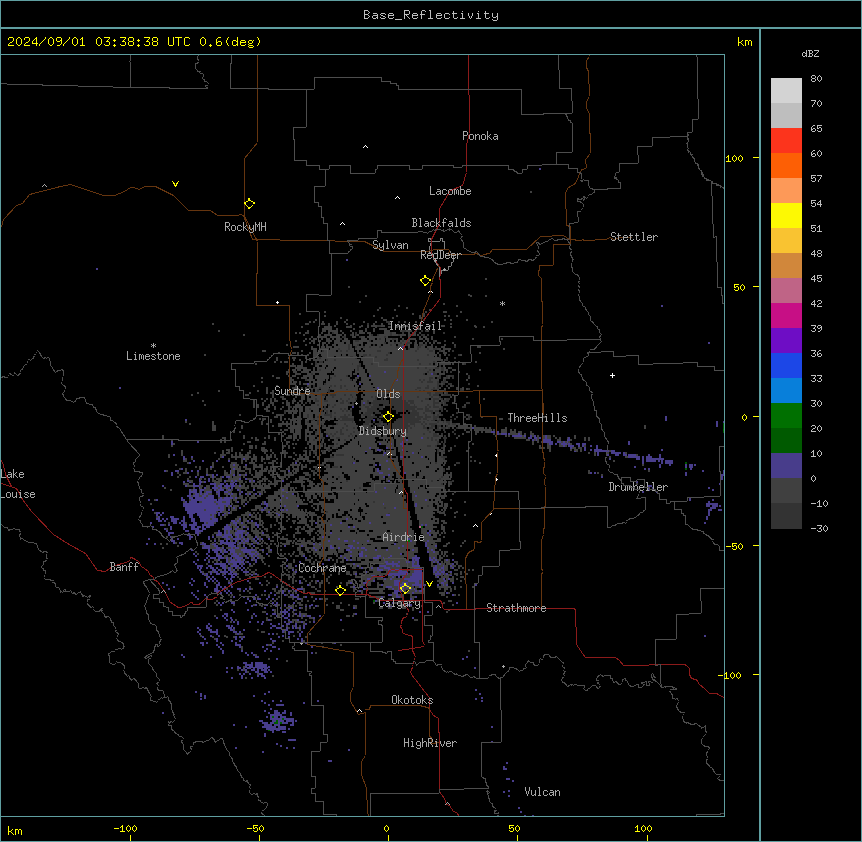Click the Limestone label

[x=153, y=356]
